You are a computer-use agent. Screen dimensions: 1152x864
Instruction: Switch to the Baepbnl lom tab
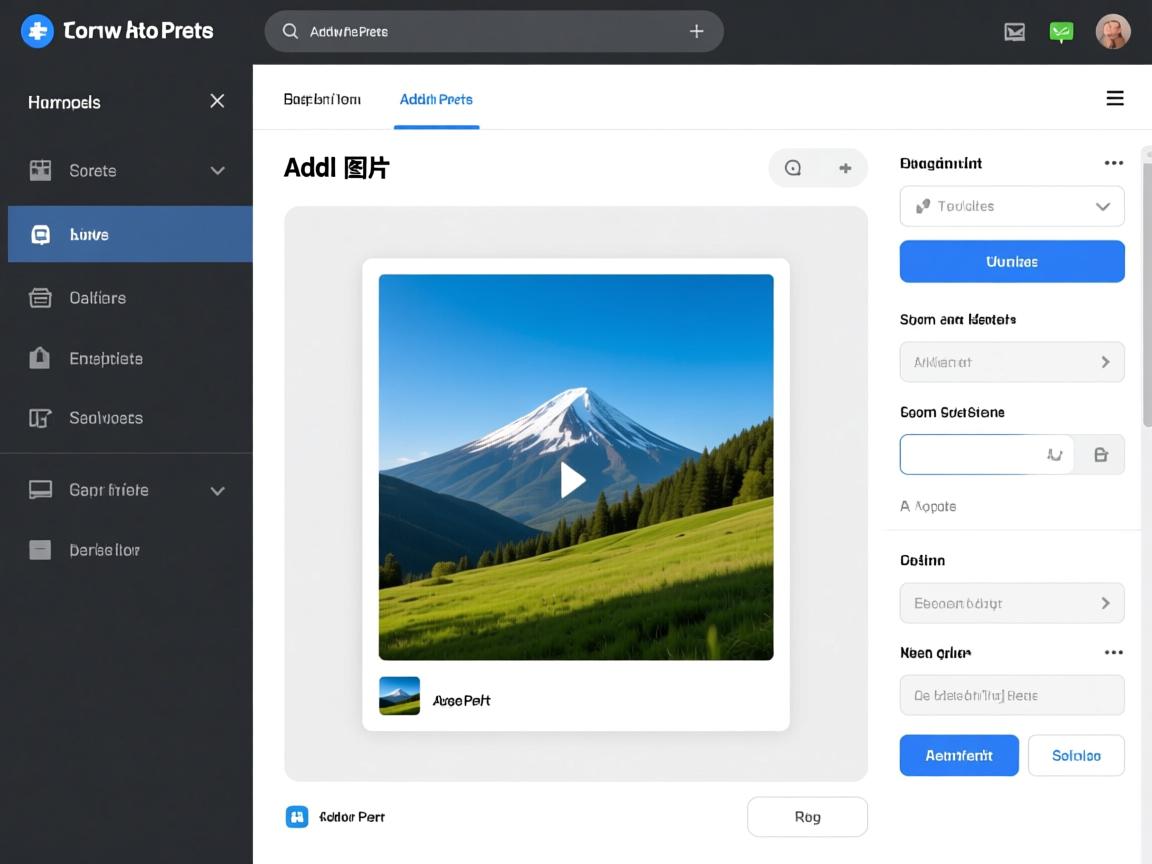point(322,99)
